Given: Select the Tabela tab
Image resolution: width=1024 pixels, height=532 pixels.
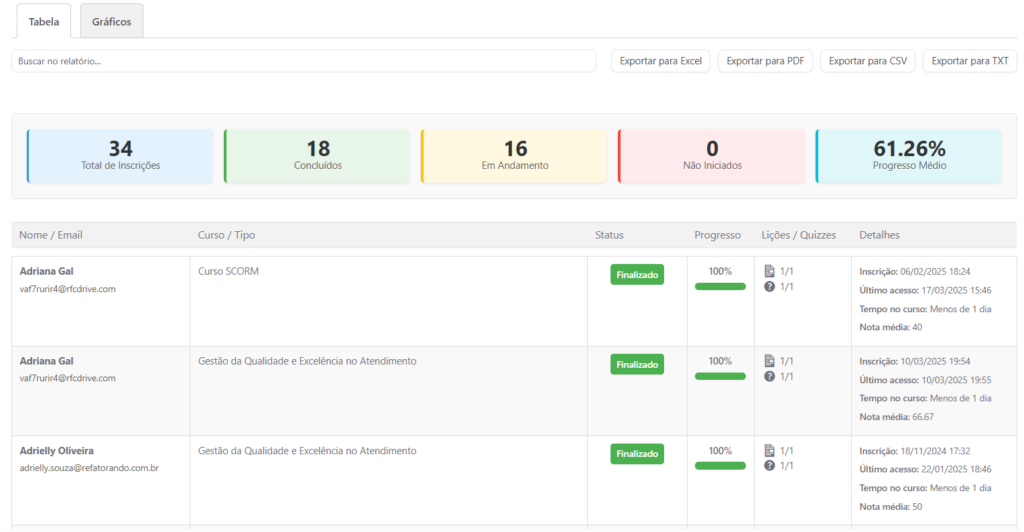Looking at the screenshot, I should 43,21.
